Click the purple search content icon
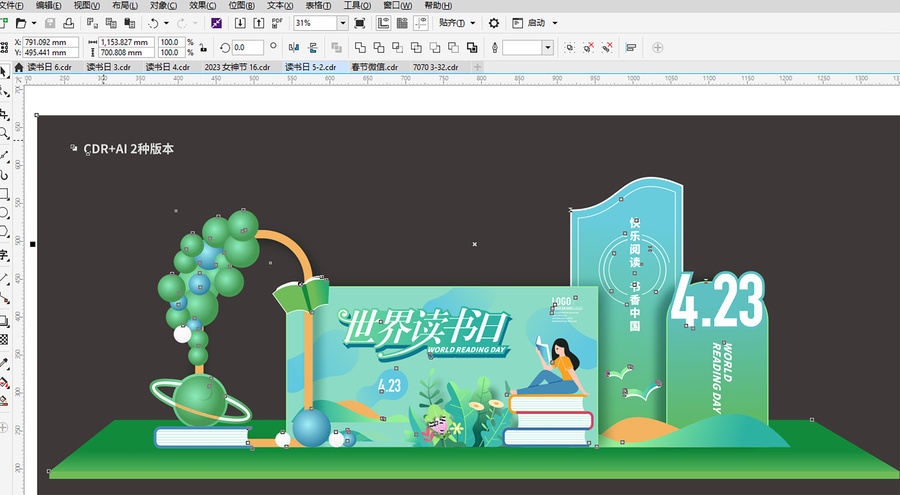The image size is (900, 495). 216,23
